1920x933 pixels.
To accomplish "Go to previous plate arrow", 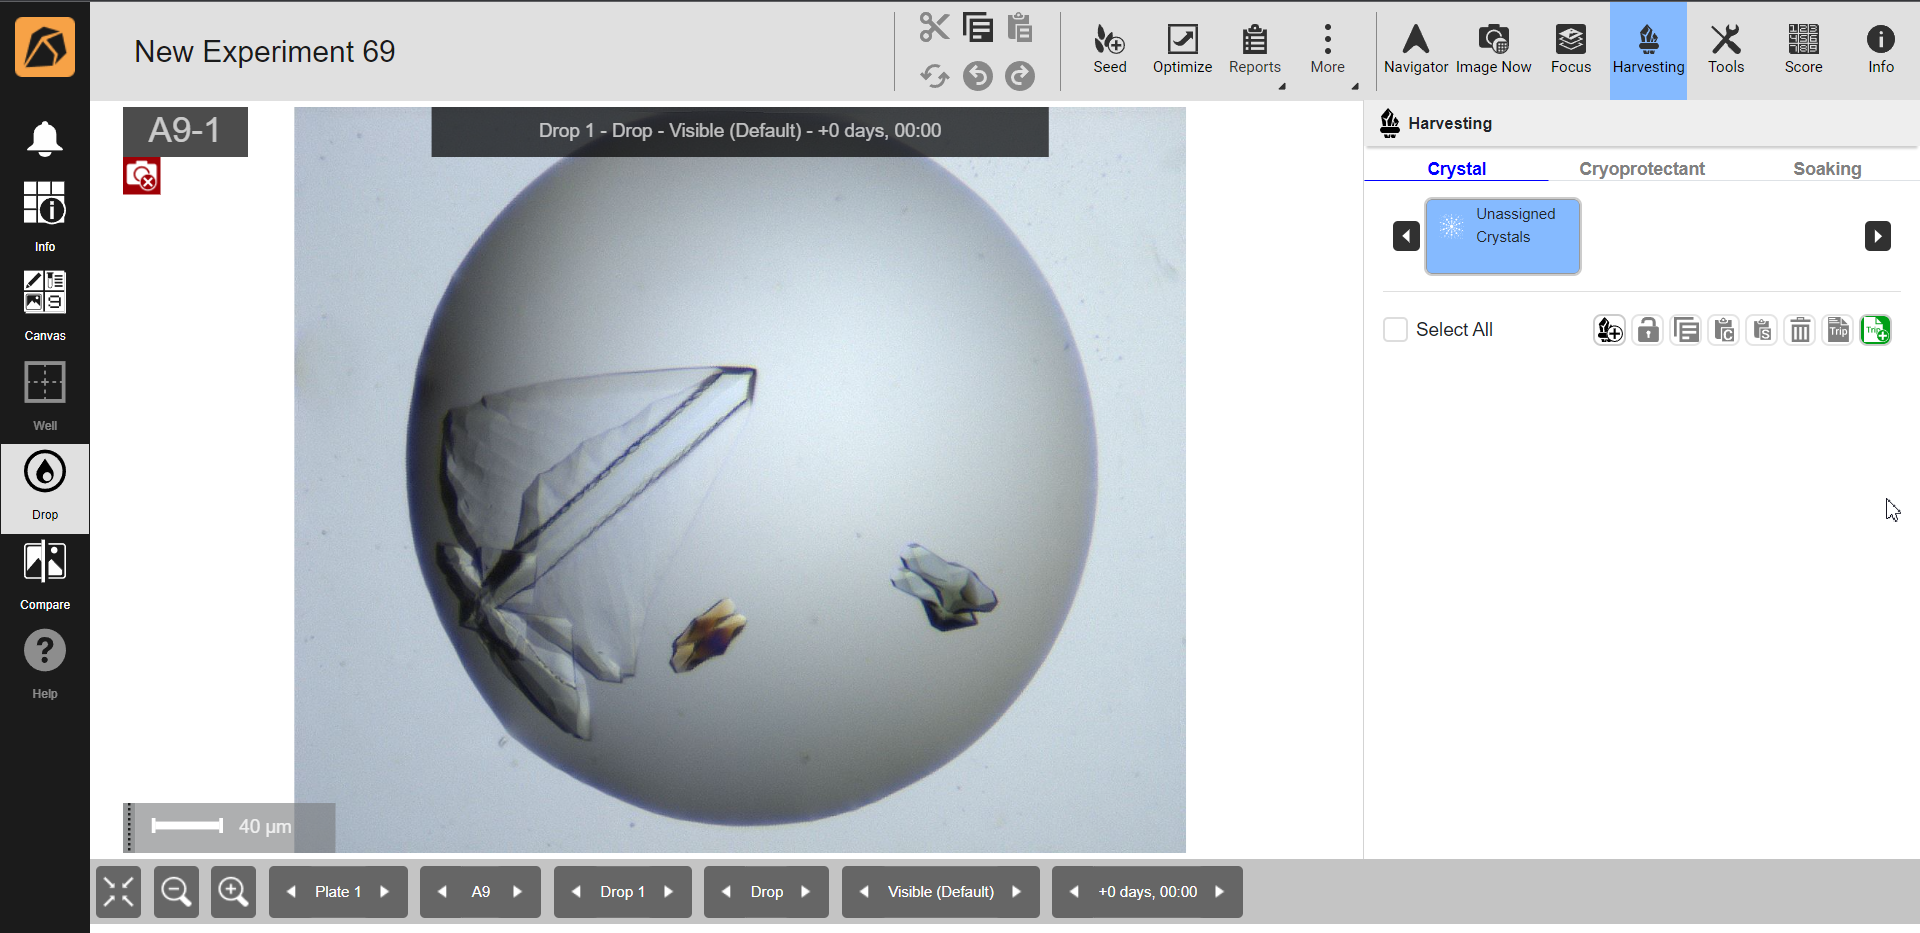I will point(291,891).
